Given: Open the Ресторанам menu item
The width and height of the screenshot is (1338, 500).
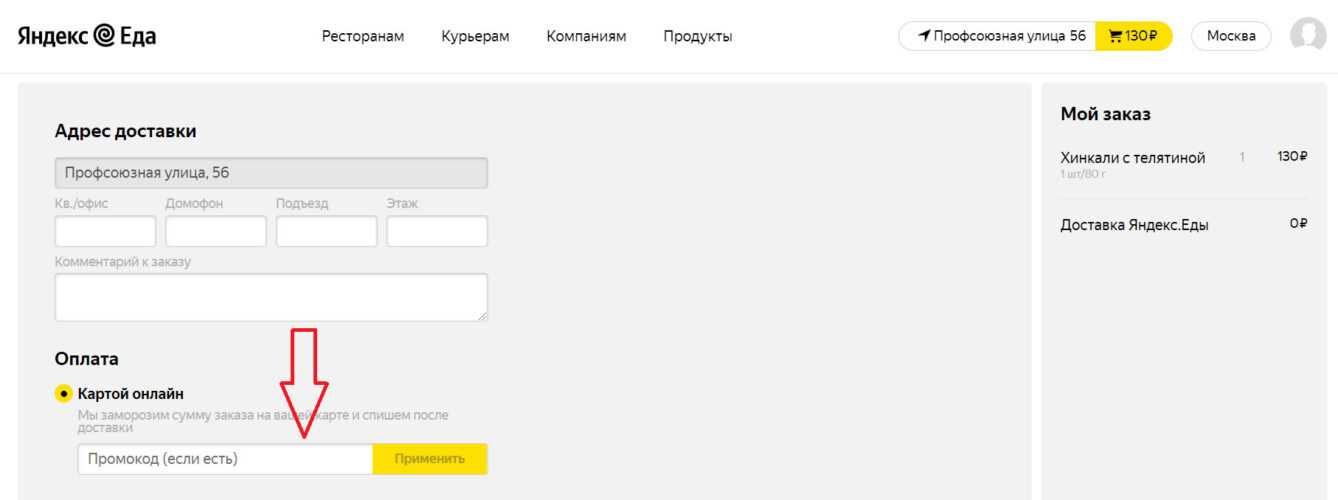Looking at the screenshot, I should [363, 36].
